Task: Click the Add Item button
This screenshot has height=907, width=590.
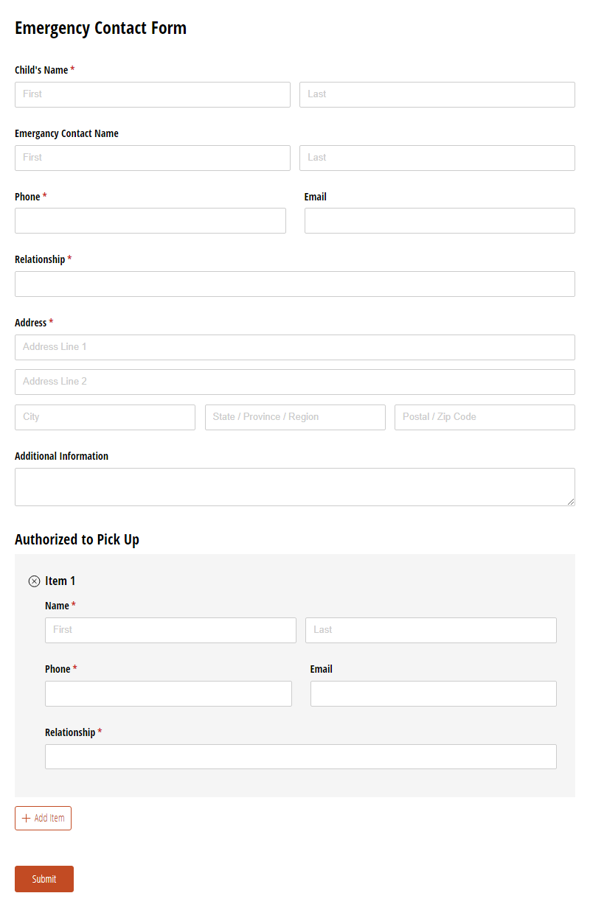Action: pyautogui.click(x=43, y=818)
